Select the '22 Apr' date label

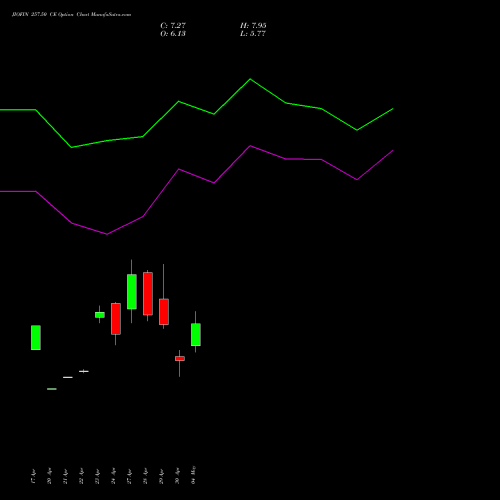[x=81, y=476]
